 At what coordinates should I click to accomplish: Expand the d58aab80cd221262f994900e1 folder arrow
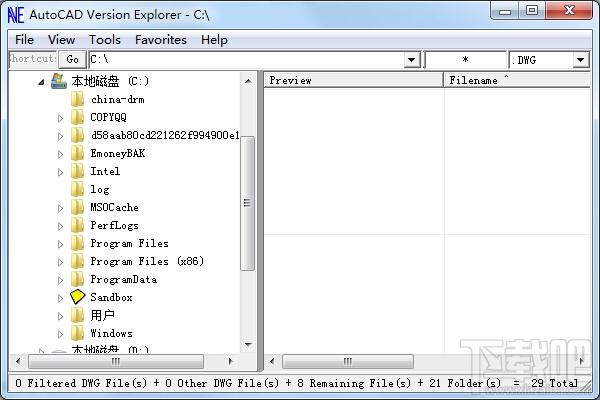pos(60,136)
